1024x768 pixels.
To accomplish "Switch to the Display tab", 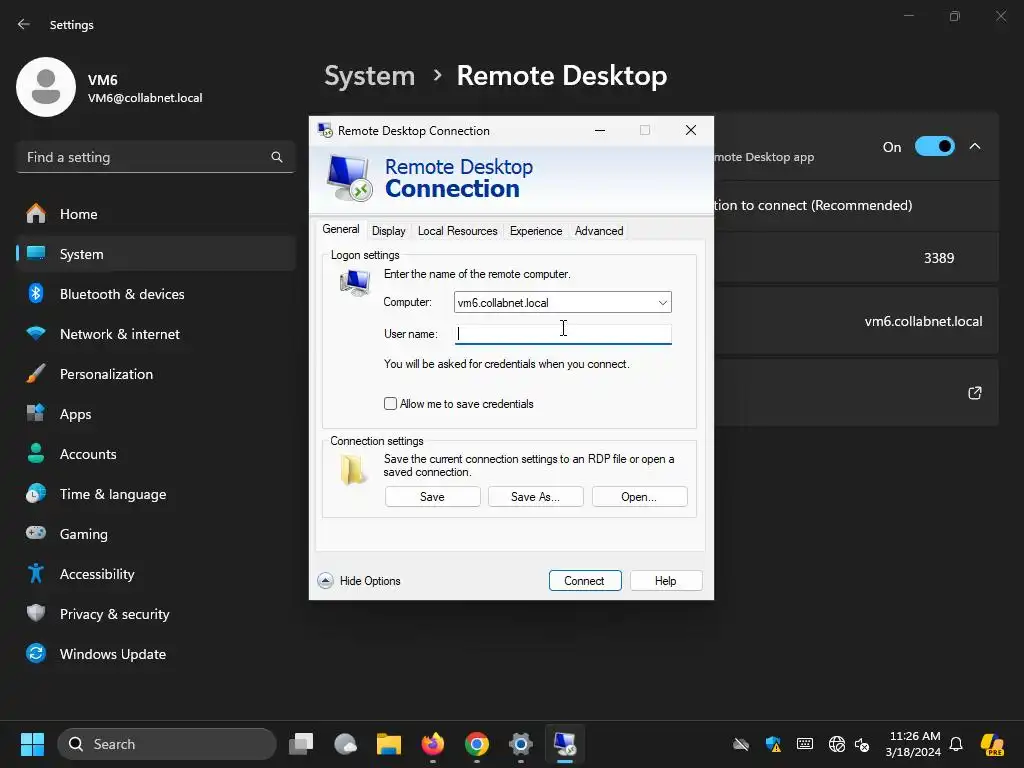I will tap(389, 231).
